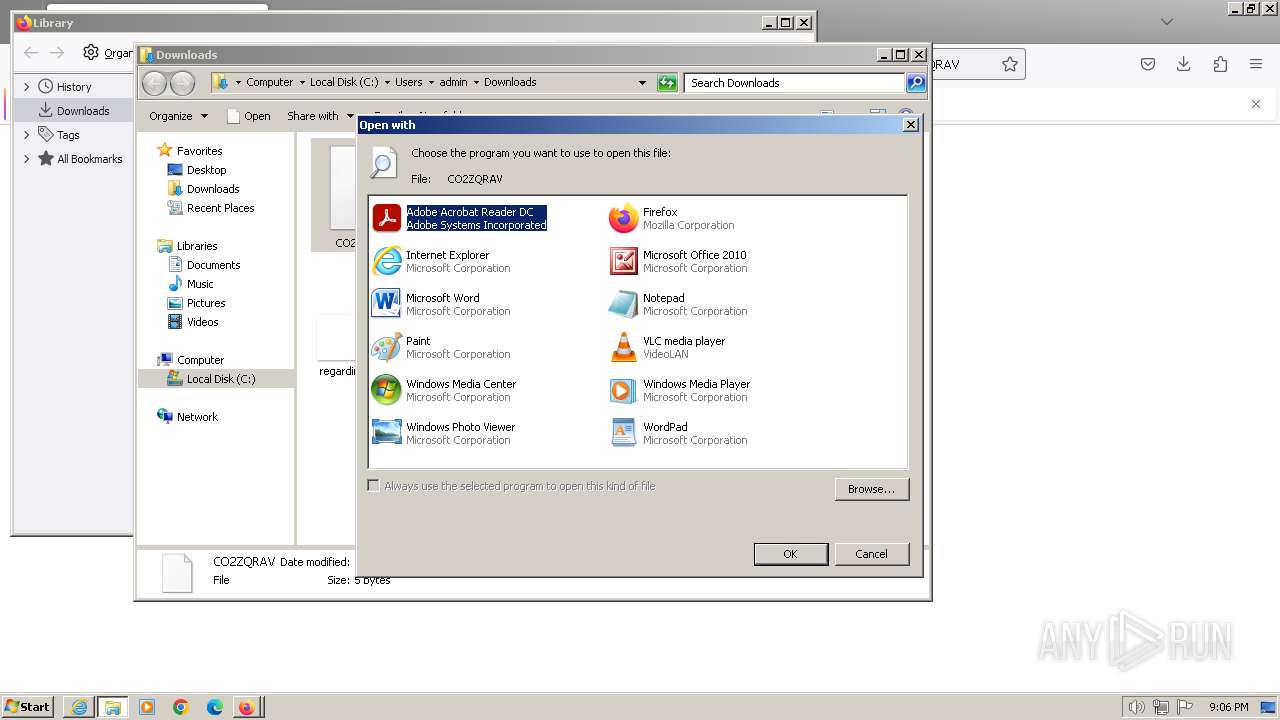Select Windows Media Player icon
This screenshot has height=720, width=1280.
623,390
